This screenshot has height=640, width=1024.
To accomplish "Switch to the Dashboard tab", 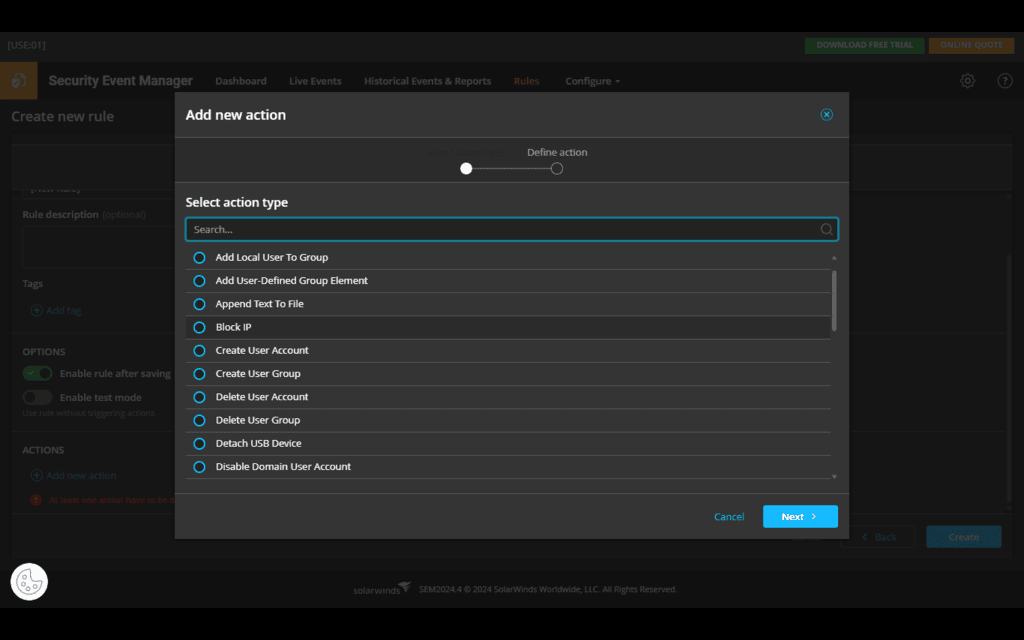I will click(x=241, y=81).
